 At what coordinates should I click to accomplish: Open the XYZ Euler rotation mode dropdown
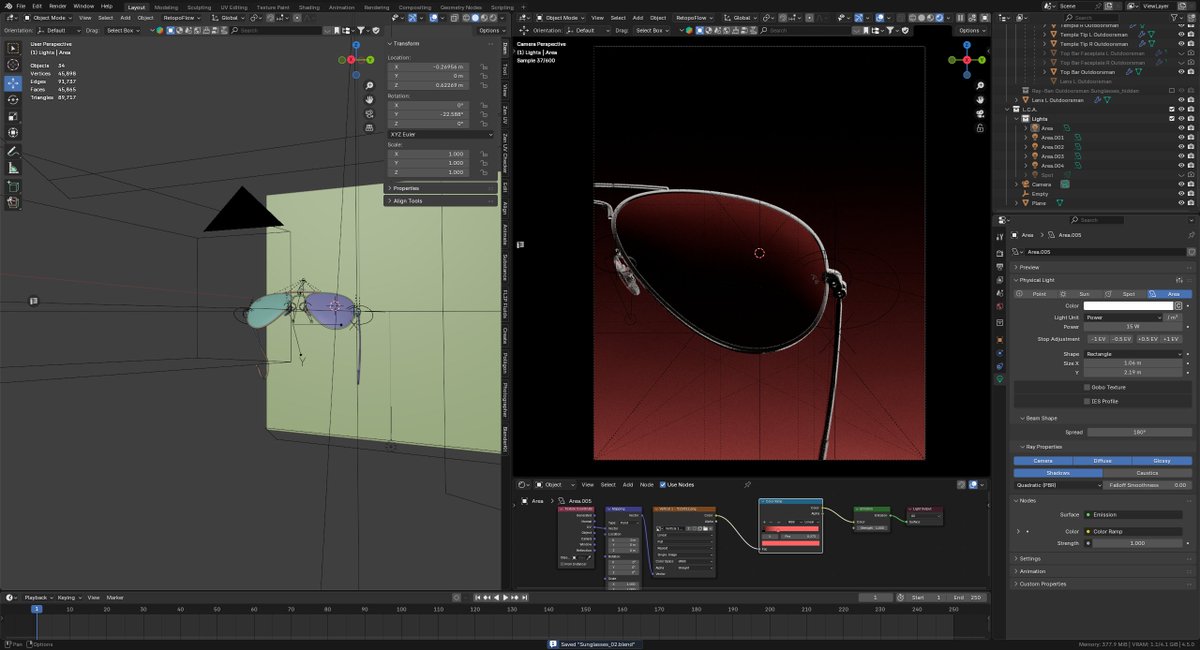(441, 134)
